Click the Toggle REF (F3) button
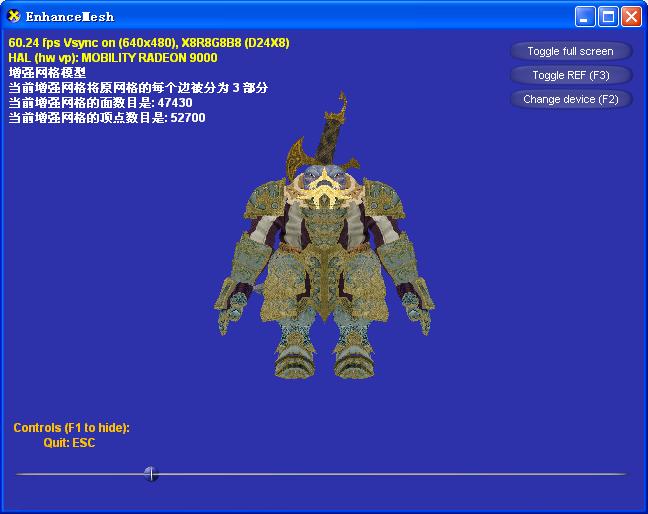648x514 pixels. 570,75
